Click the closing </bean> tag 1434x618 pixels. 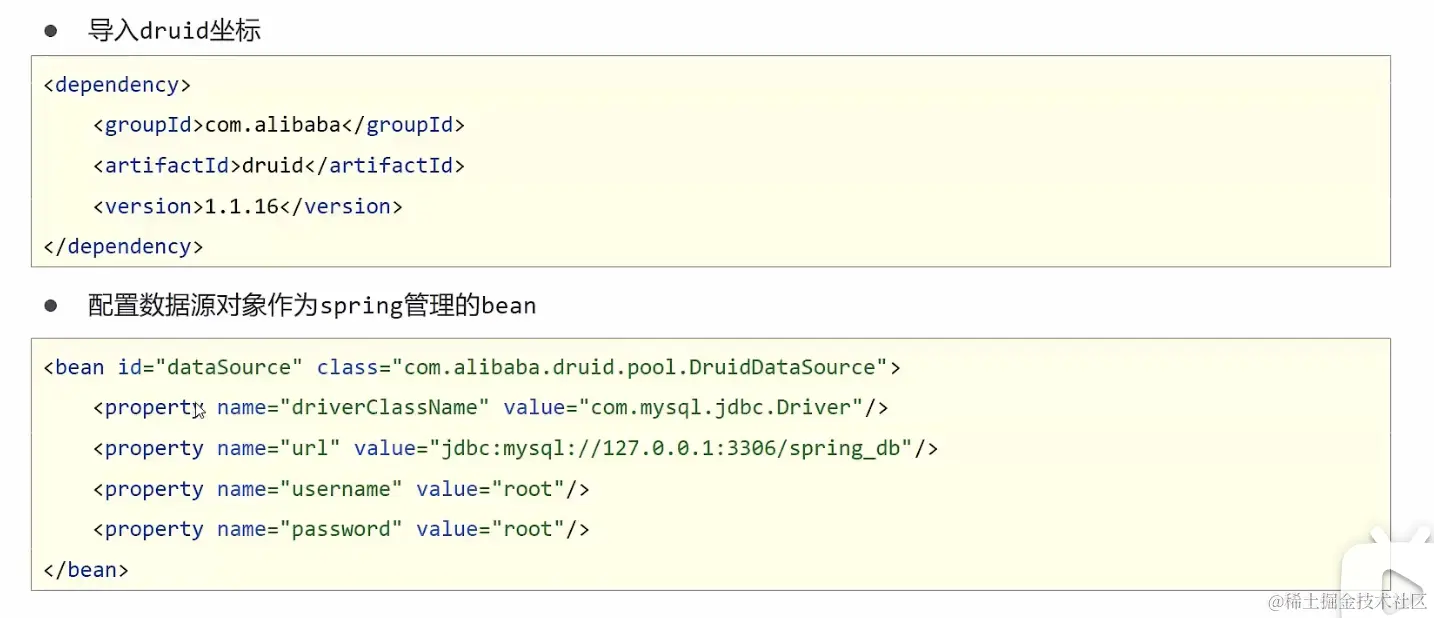[86, 570]
